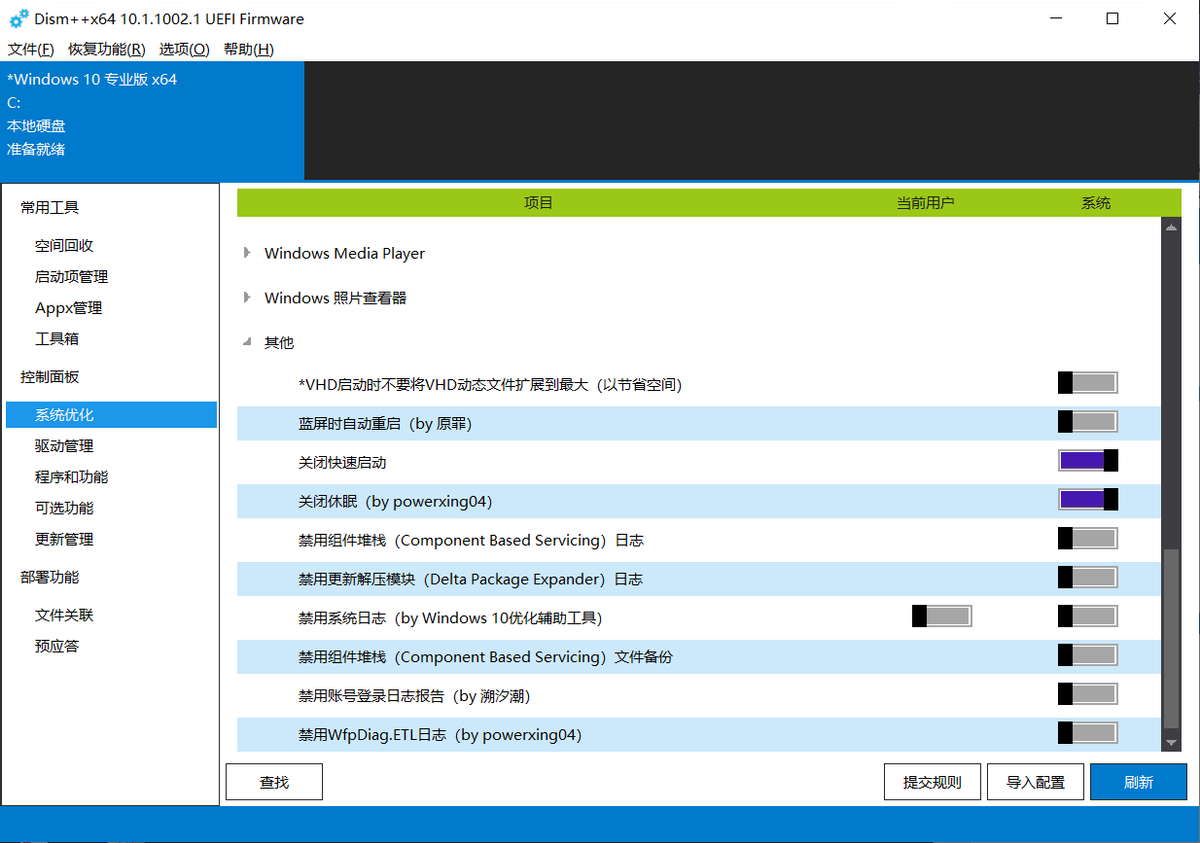
Task: Click scrollbar up arrow in optimization list
Action: (1171, 227)
